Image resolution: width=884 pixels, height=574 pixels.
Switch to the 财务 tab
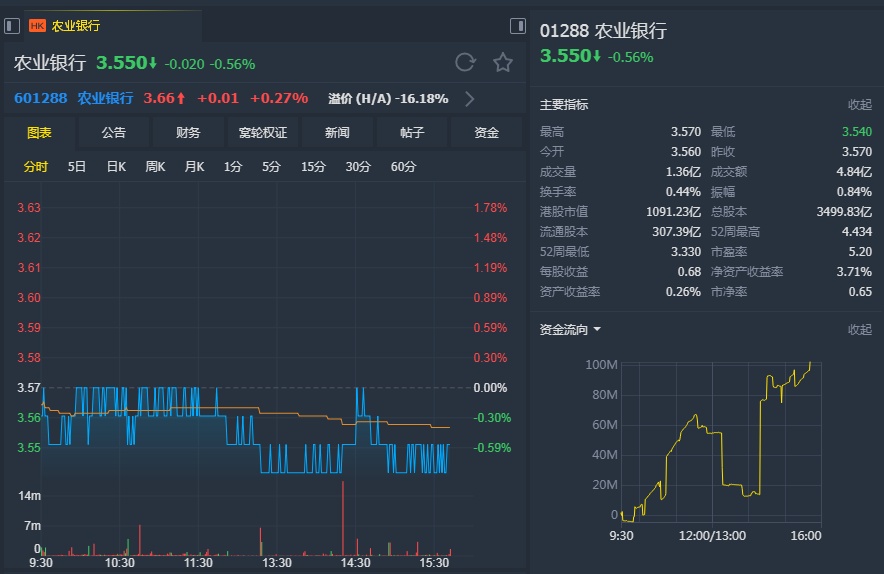tap(188, 133)
